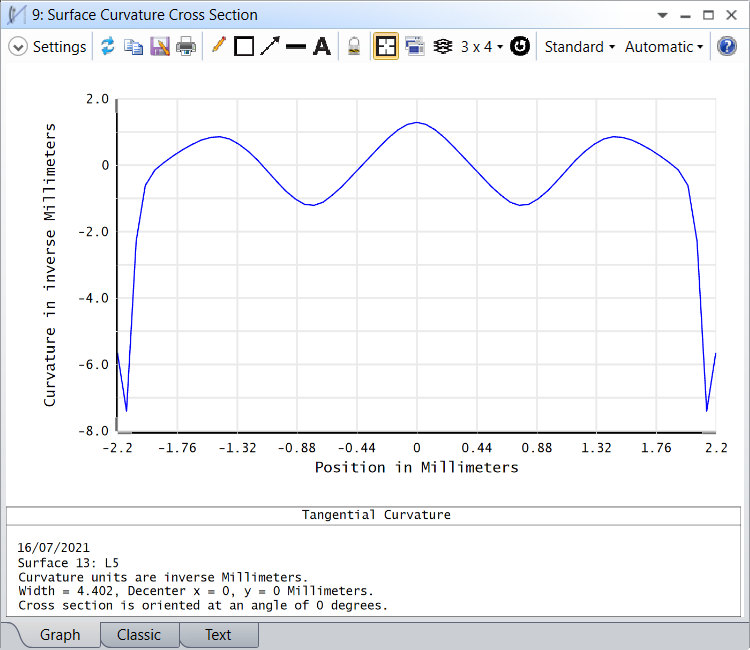Click the 'Surface 13: L5' text
This screenshot has width=750, height=650.
coord(68,562)
